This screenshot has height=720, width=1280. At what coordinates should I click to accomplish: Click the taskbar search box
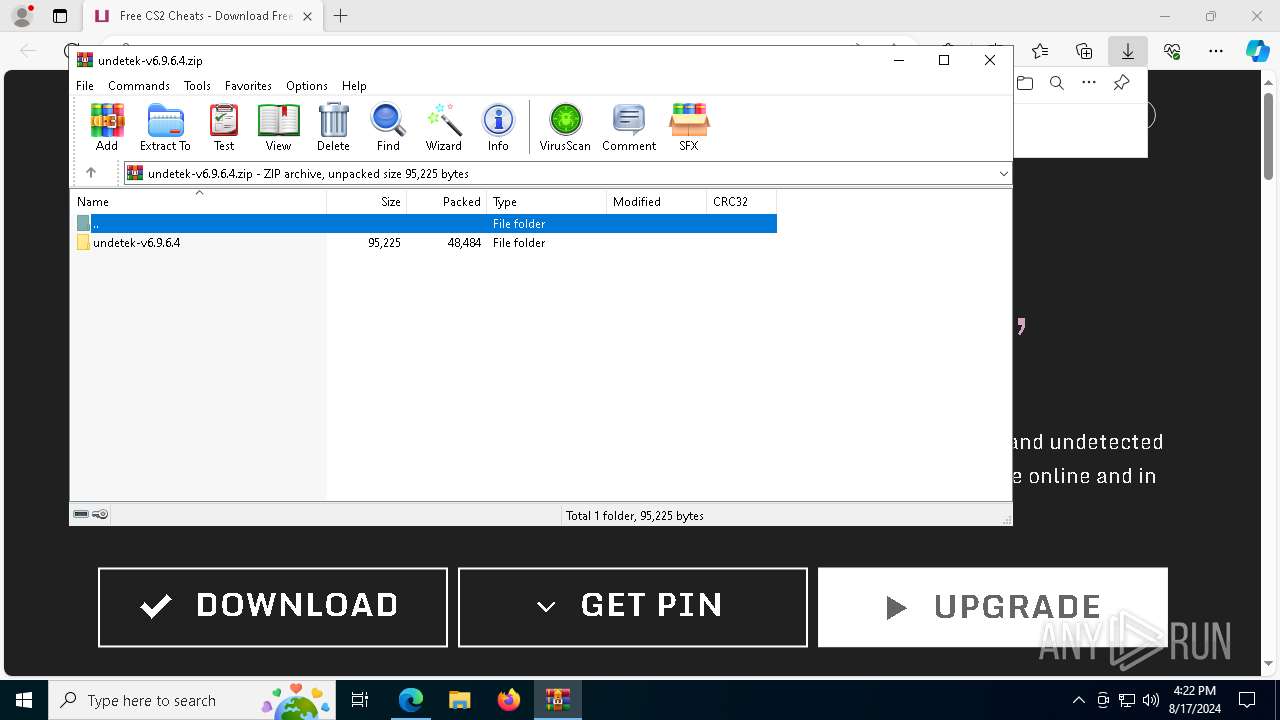192,700
